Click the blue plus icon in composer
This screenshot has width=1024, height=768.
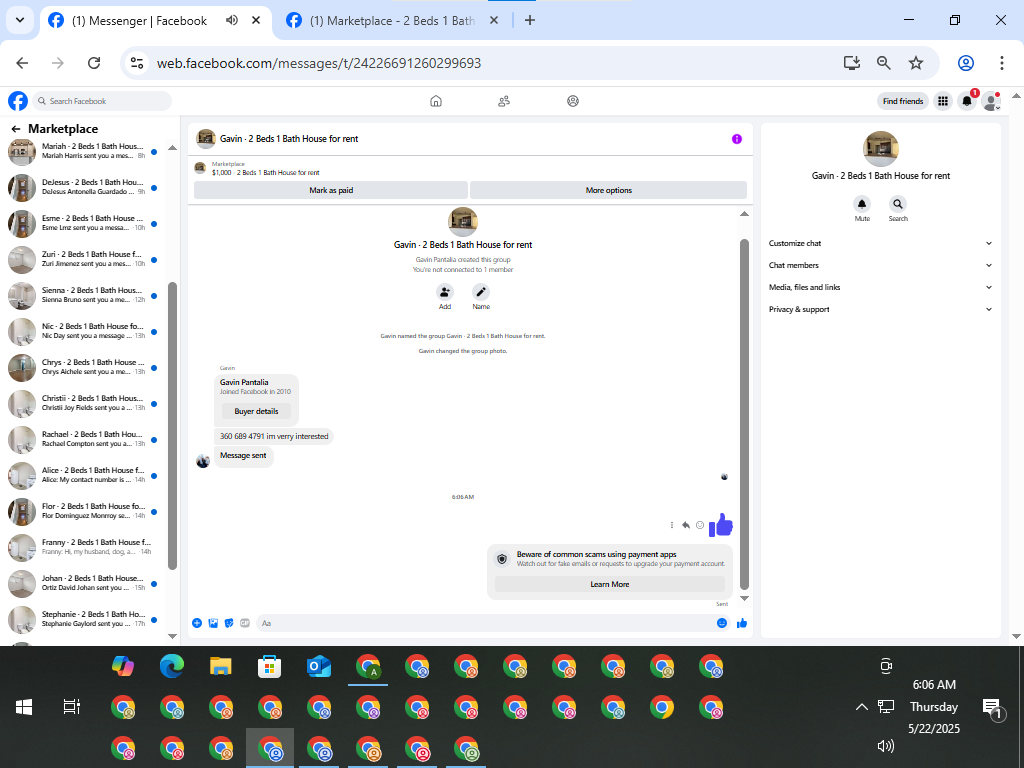coord(197,623)
